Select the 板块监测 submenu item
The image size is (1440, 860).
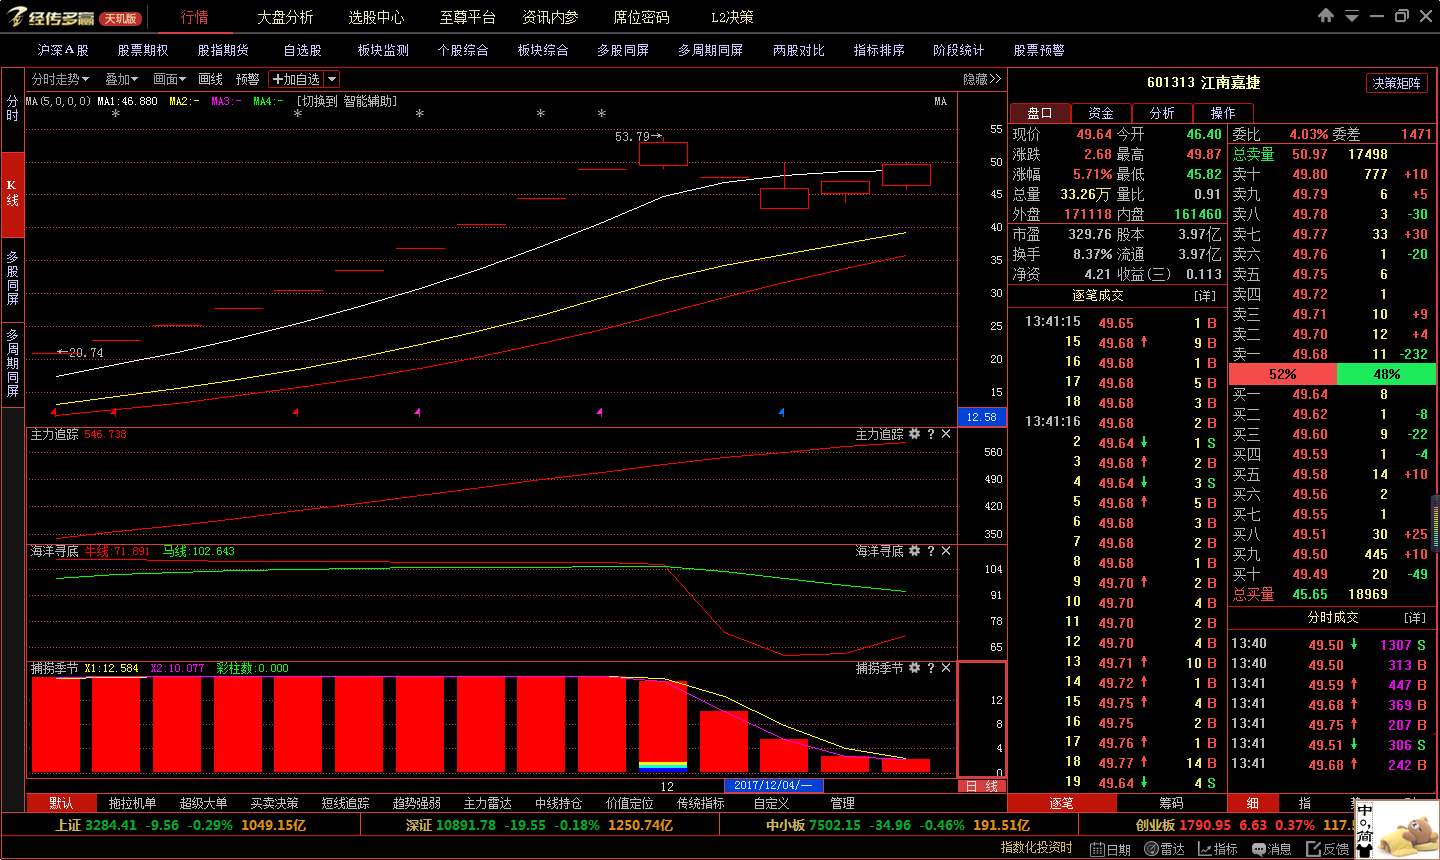coord(383,50)
